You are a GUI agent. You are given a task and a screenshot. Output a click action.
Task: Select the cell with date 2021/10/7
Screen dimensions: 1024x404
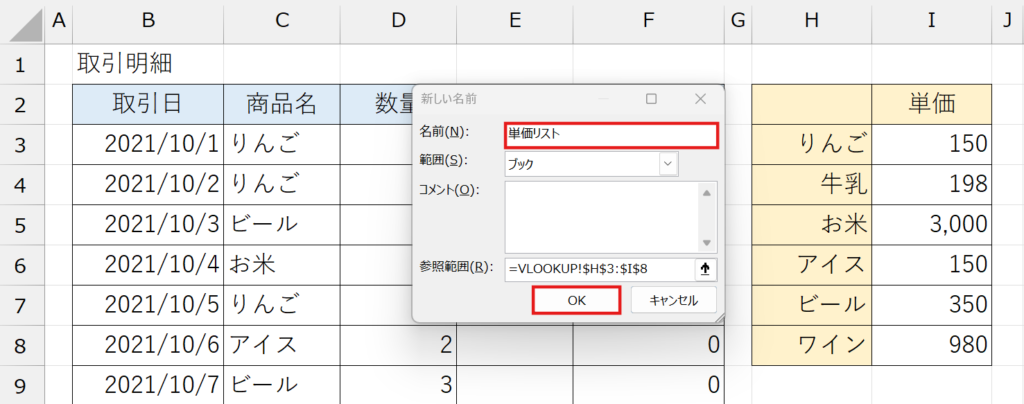coord(148,385)
